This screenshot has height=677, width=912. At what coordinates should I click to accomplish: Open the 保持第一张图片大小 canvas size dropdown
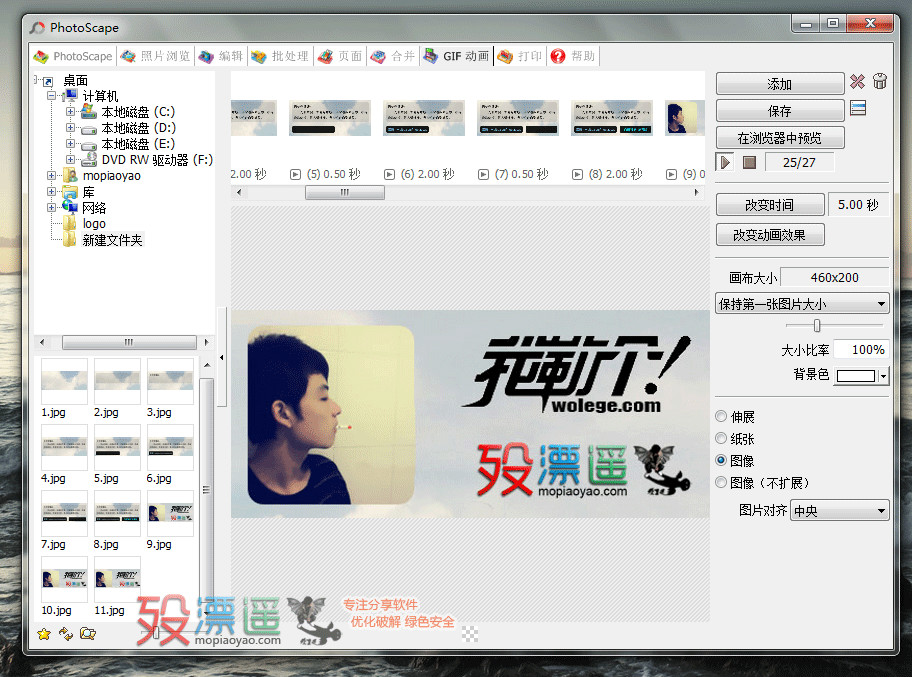802,304
